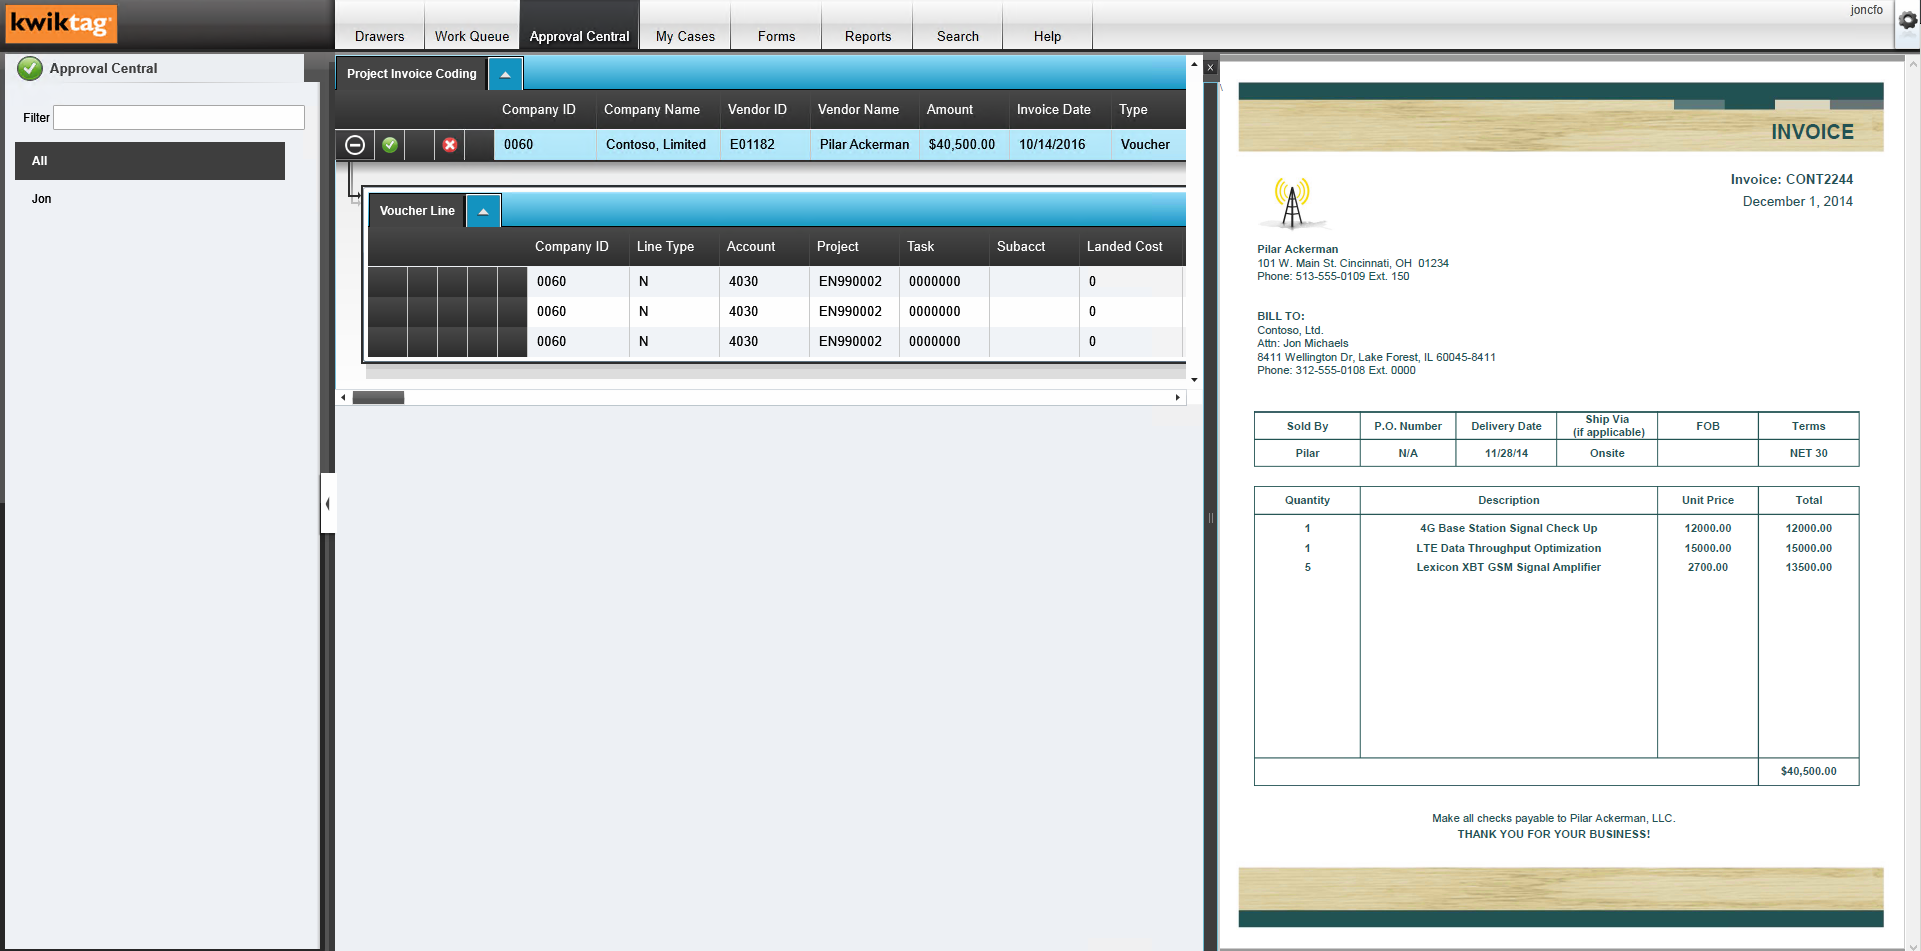
Task: Click the joncfo username
Action: 1866,10
